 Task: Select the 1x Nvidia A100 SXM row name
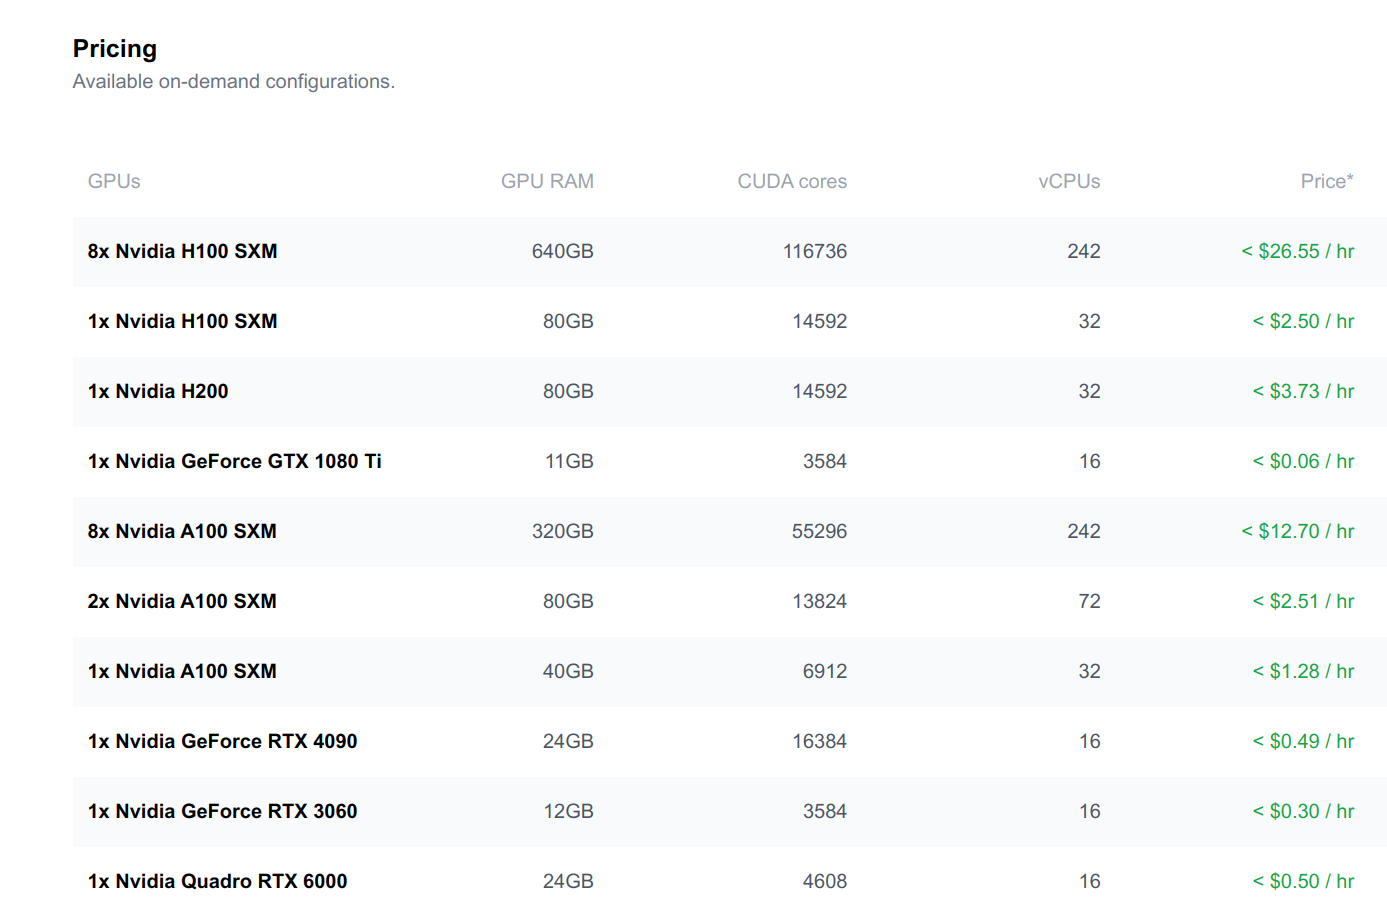coord(182,671)
